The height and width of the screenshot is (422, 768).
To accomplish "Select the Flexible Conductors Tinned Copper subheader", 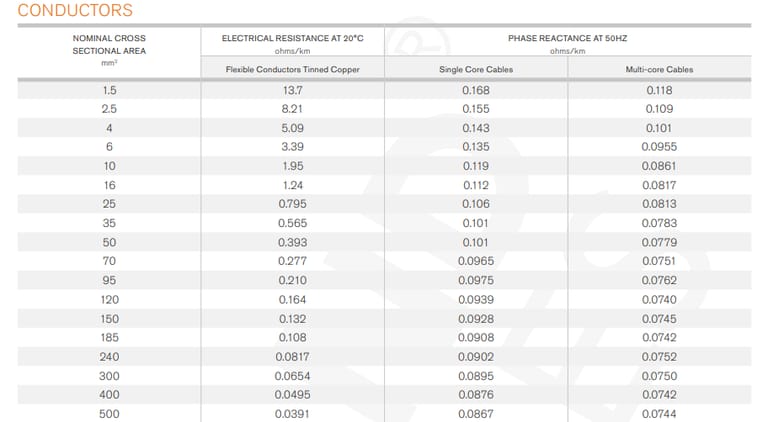I will (x=292, y=70).
